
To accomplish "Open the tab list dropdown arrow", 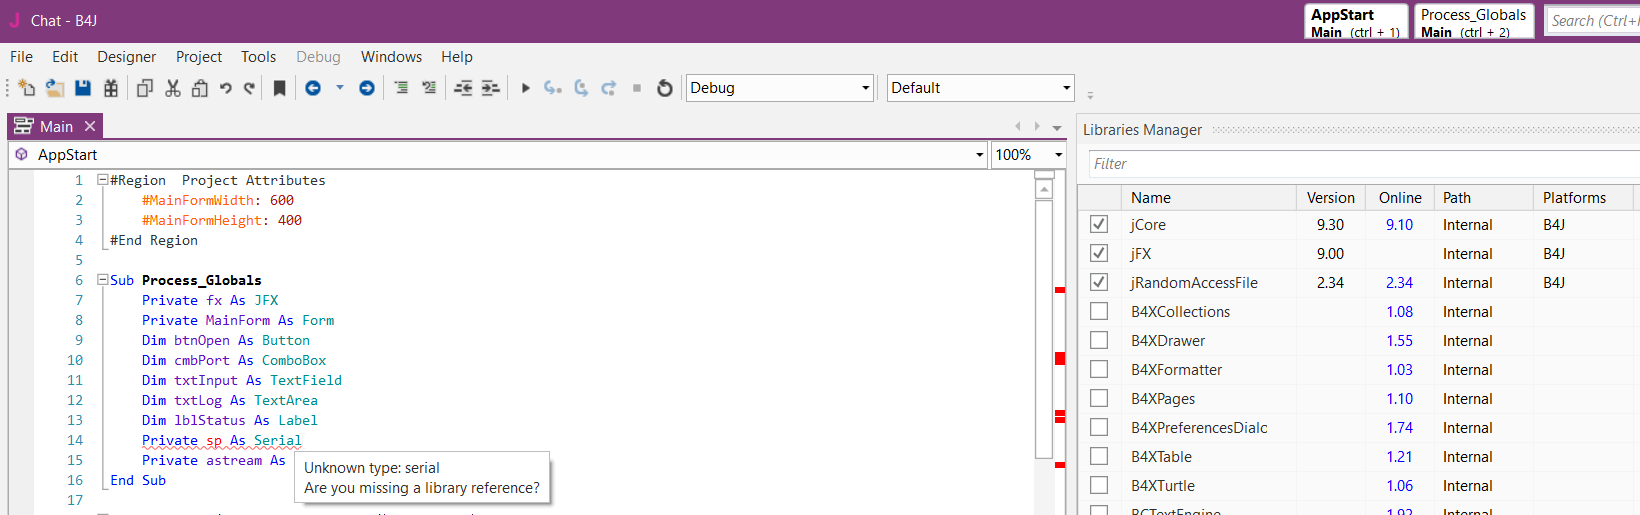I will click(1057, 127).
